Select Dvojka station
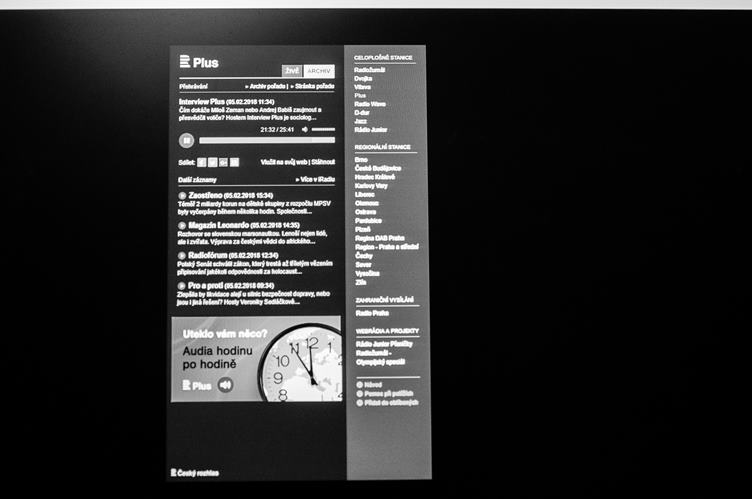The height and width of the screenshot is (499, 752). [x=363, y=79]
